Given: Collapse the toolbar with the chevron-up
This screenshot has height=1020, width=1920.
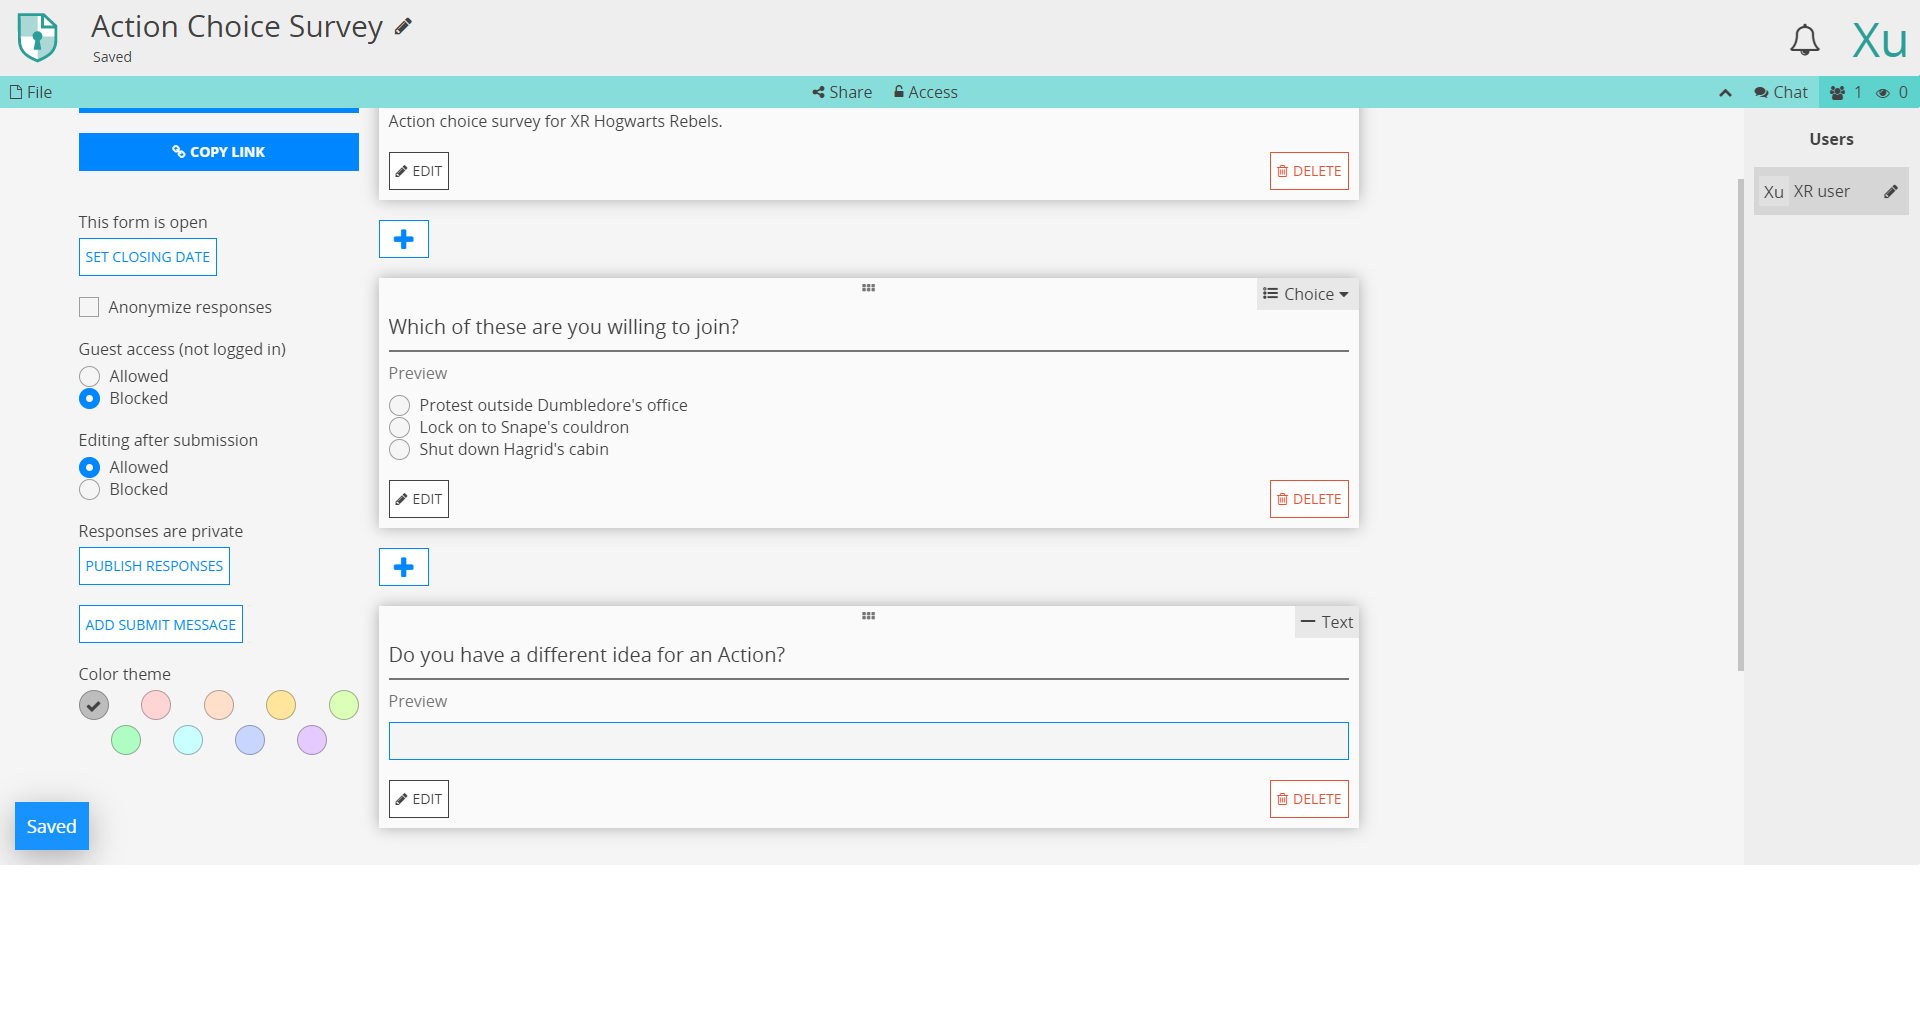Looking at the screenshot, I should [1725, 92].
